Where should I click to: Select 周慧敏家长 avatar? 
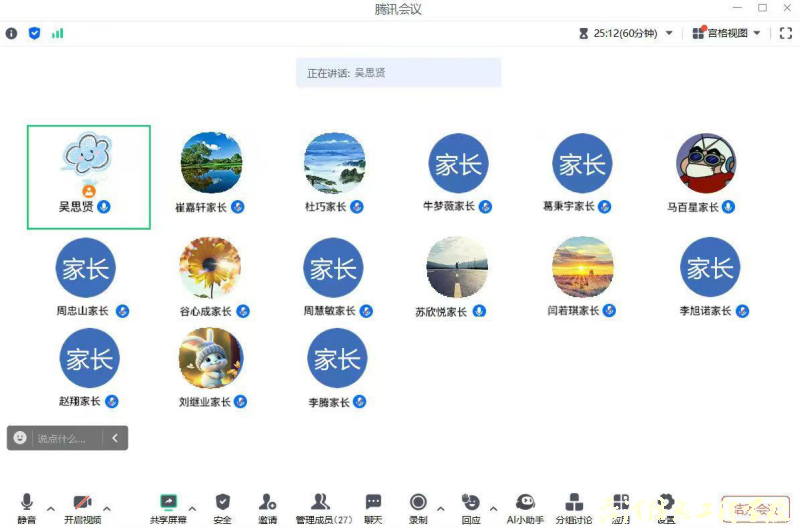(x=333, y=267)
